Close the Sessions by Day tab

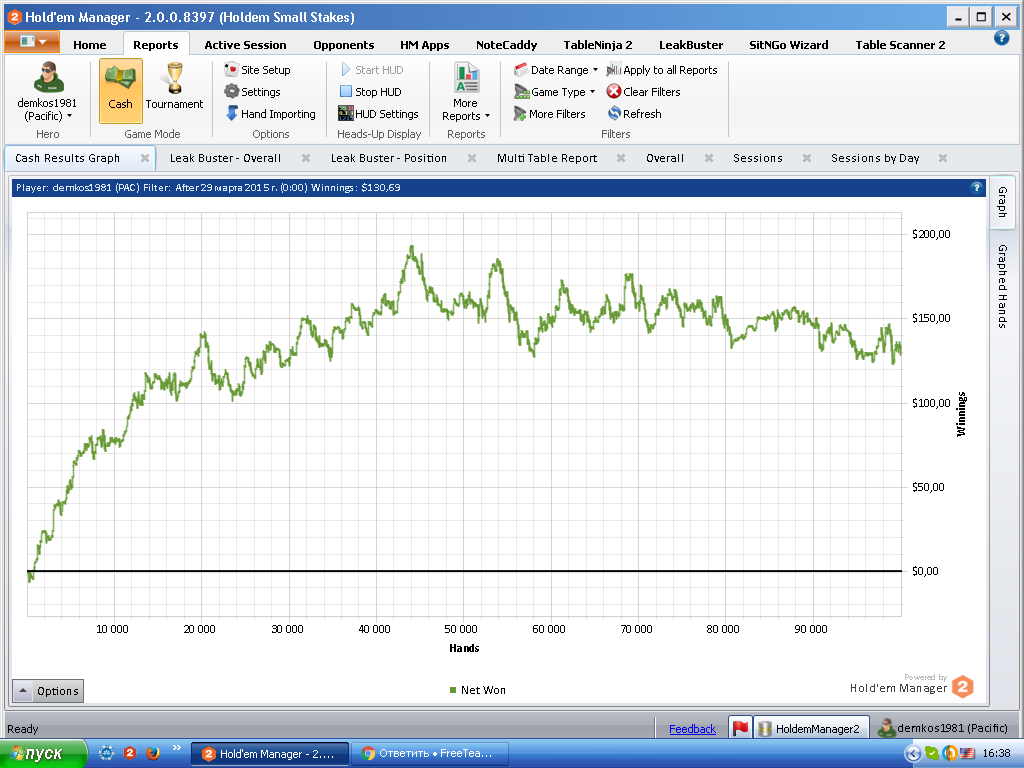click(942, 158)
